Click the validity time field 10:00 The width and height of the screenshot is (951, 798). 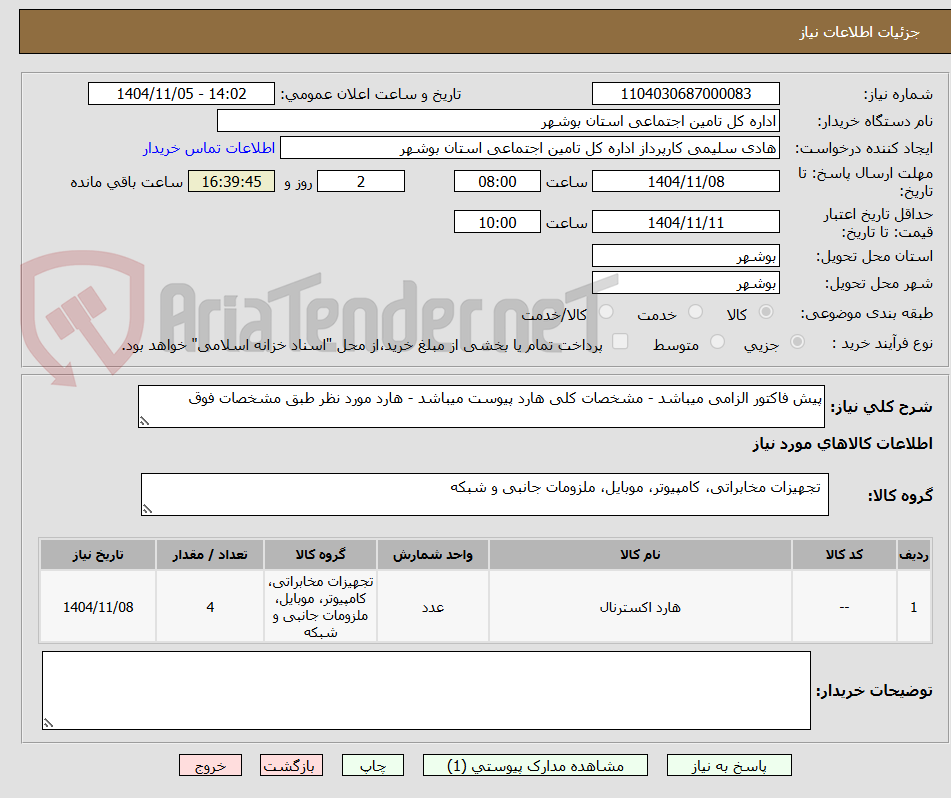(x=497, y=222)
